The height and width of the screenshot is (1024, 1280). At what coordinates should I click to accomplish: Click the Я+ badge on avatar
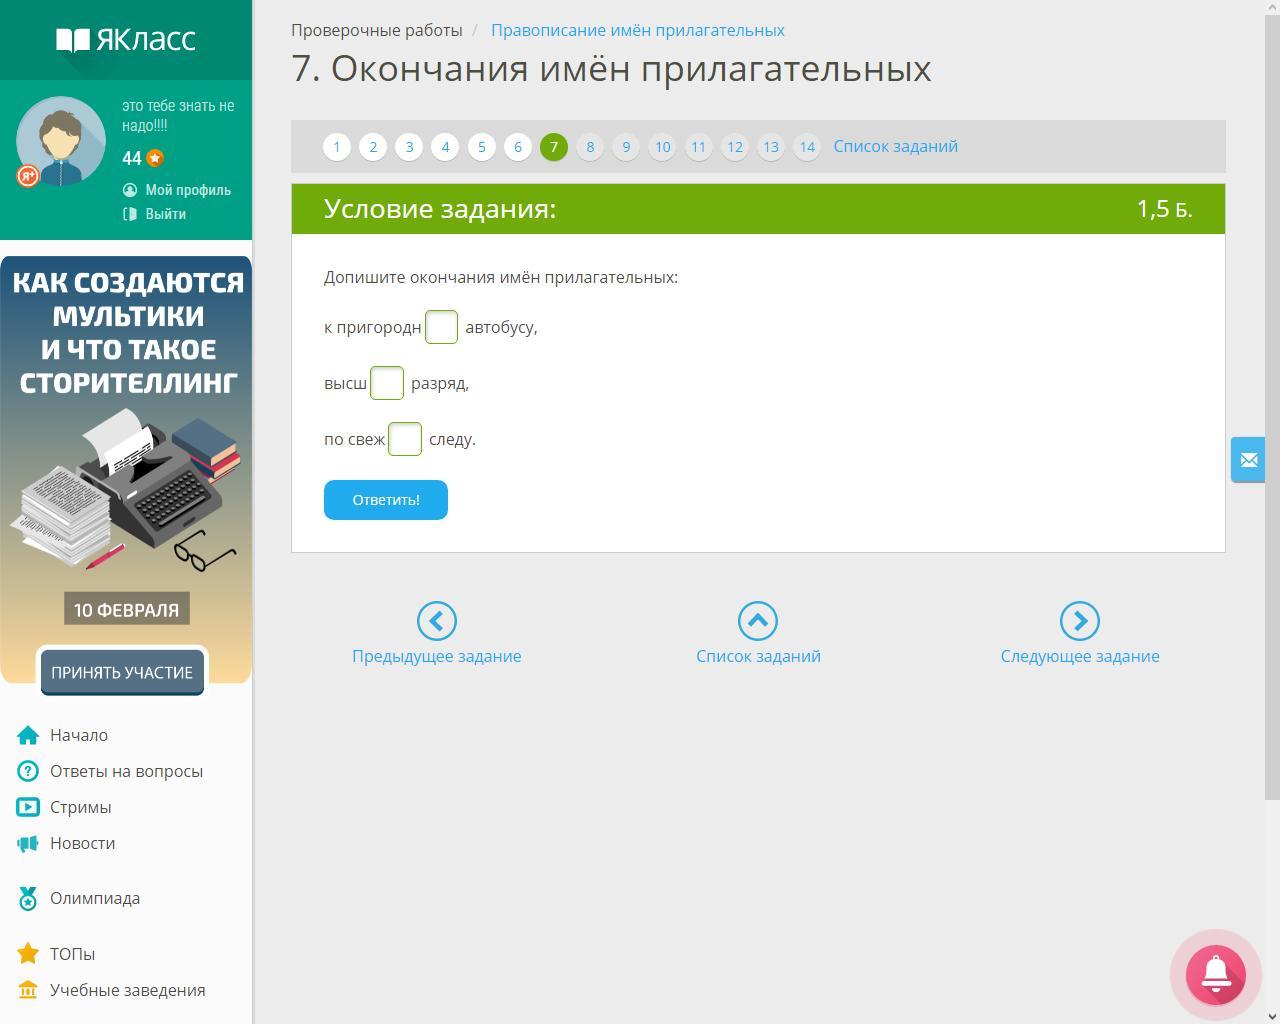tap(28, 176)
